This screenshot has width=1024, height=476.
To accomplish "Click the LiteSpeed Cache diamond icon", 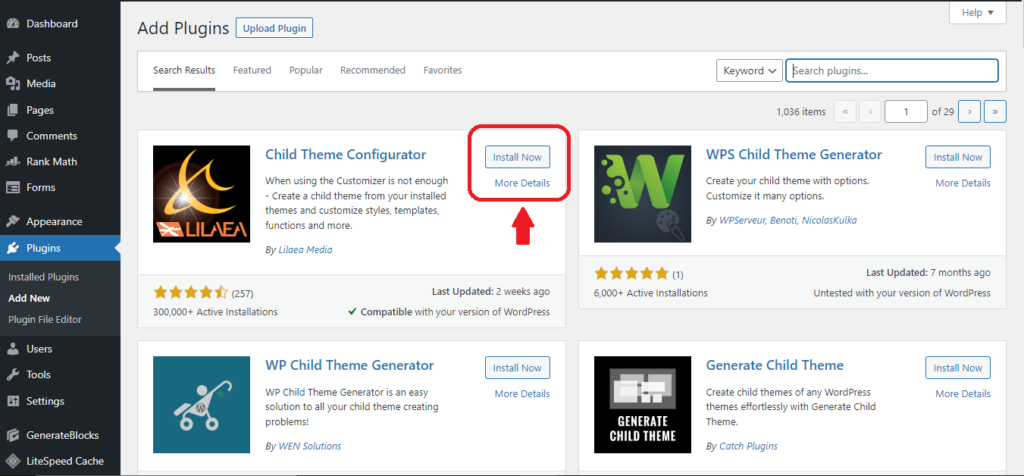I will pos(12,462).
